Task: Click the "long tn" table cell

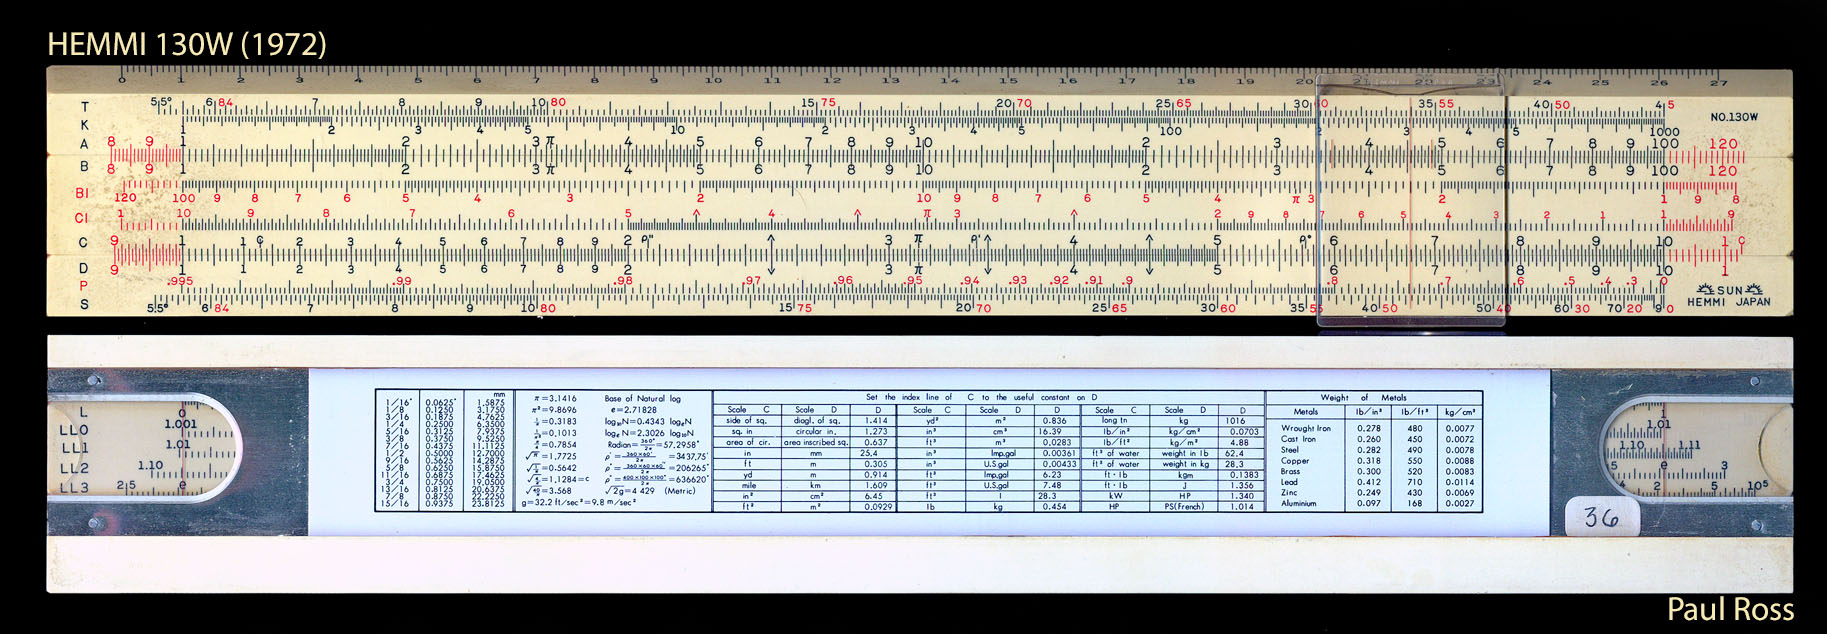Action: coord(1115,420)
